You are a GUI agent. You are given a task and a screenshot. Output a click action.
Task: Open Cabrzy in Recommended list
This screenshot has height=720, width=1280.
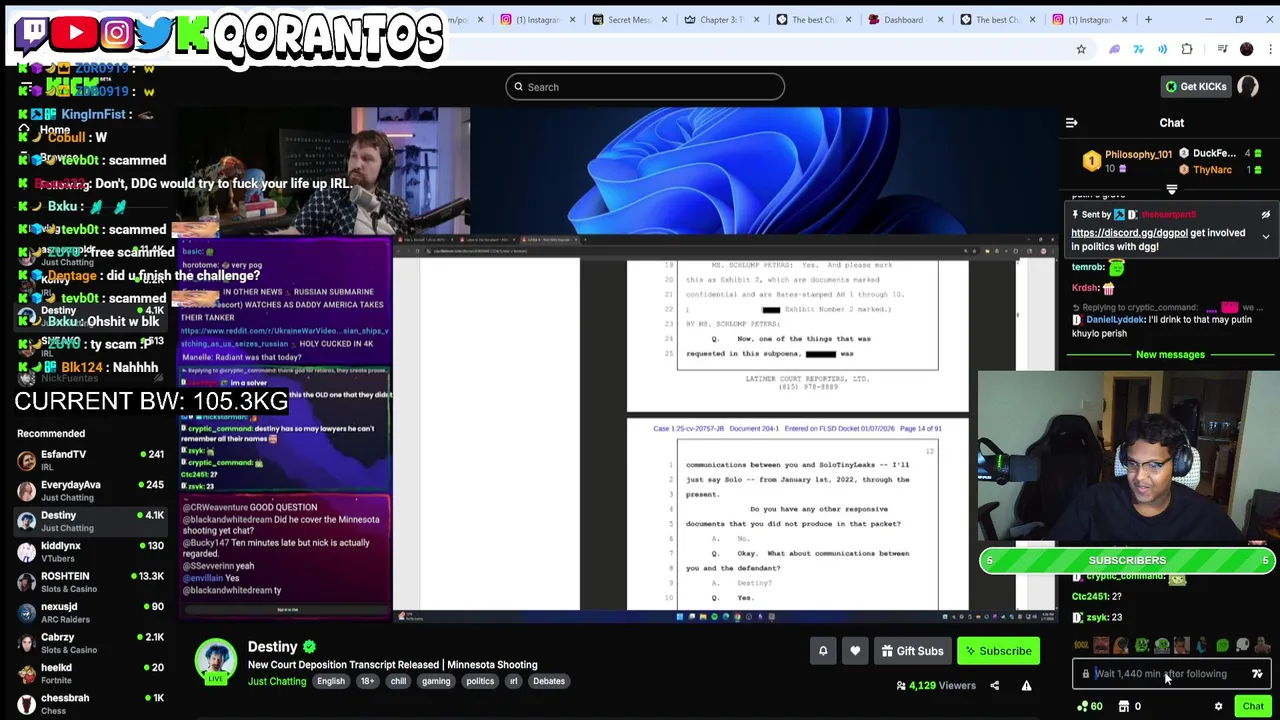(90, 643)
